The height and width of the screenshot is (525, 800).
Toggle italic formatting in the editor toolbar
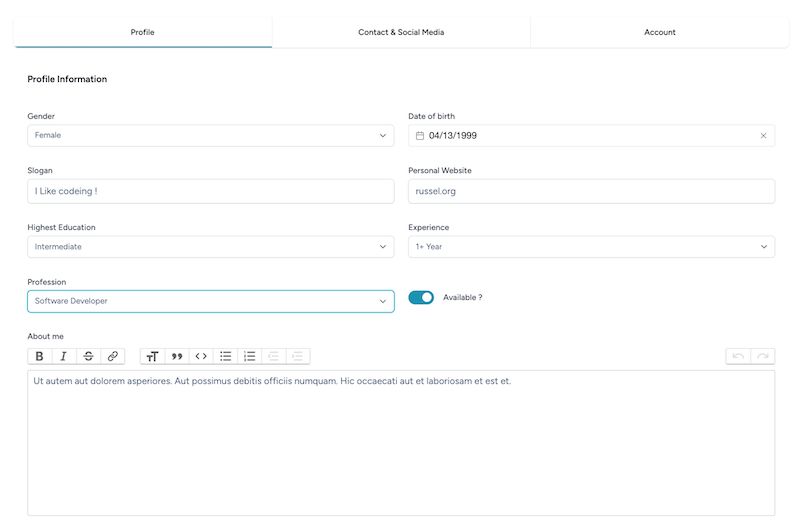(64, 356)
